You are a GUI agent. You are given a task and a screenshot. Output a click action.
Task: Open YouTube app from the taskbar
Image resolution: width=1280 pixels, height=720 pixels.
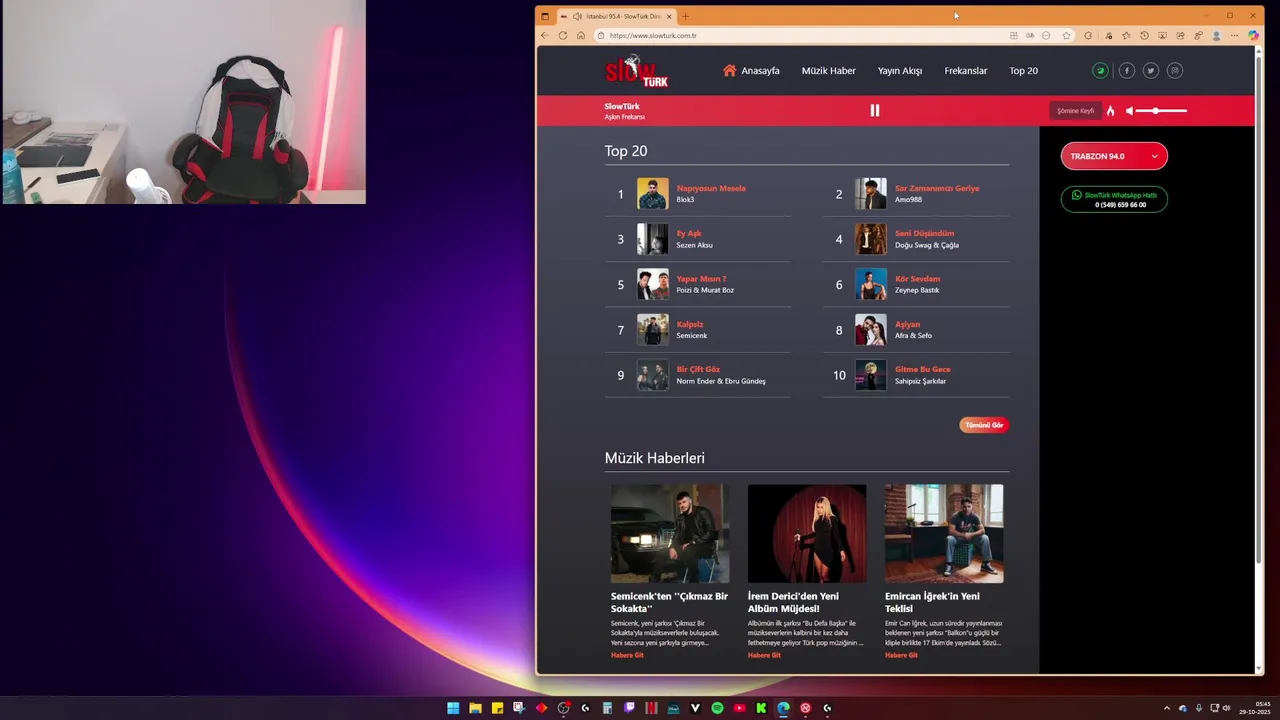pos(739,708)
